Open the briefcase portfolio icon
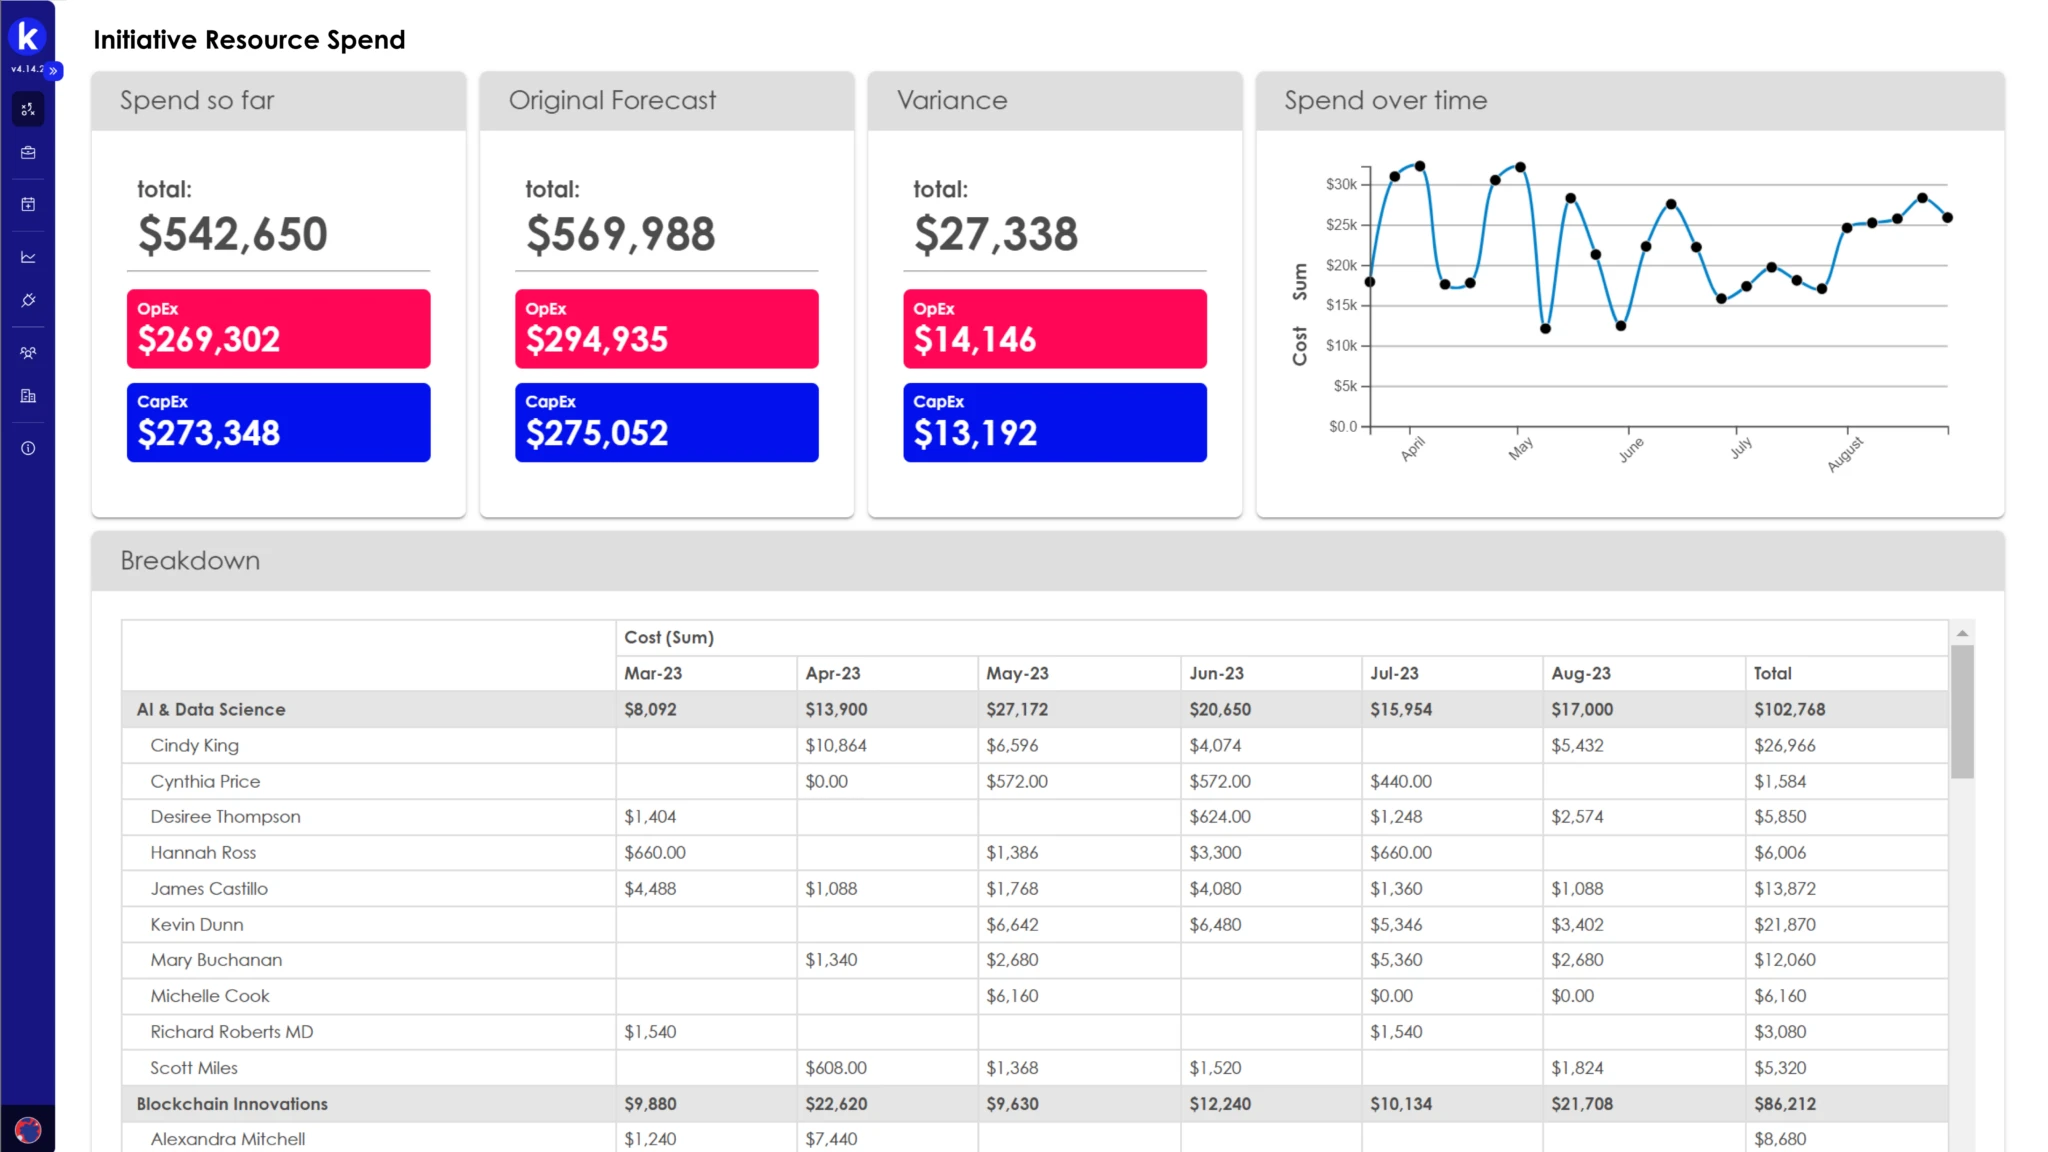This screenshot has height=1152, width=2048. (x=28, y=153)
